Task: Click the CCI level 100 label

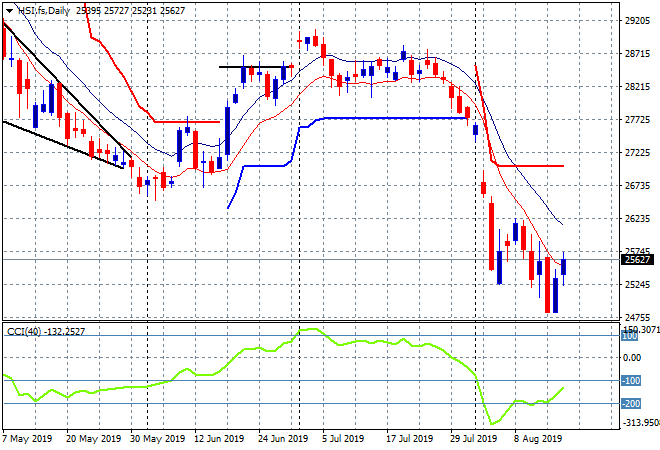Action: click(630, 336)
